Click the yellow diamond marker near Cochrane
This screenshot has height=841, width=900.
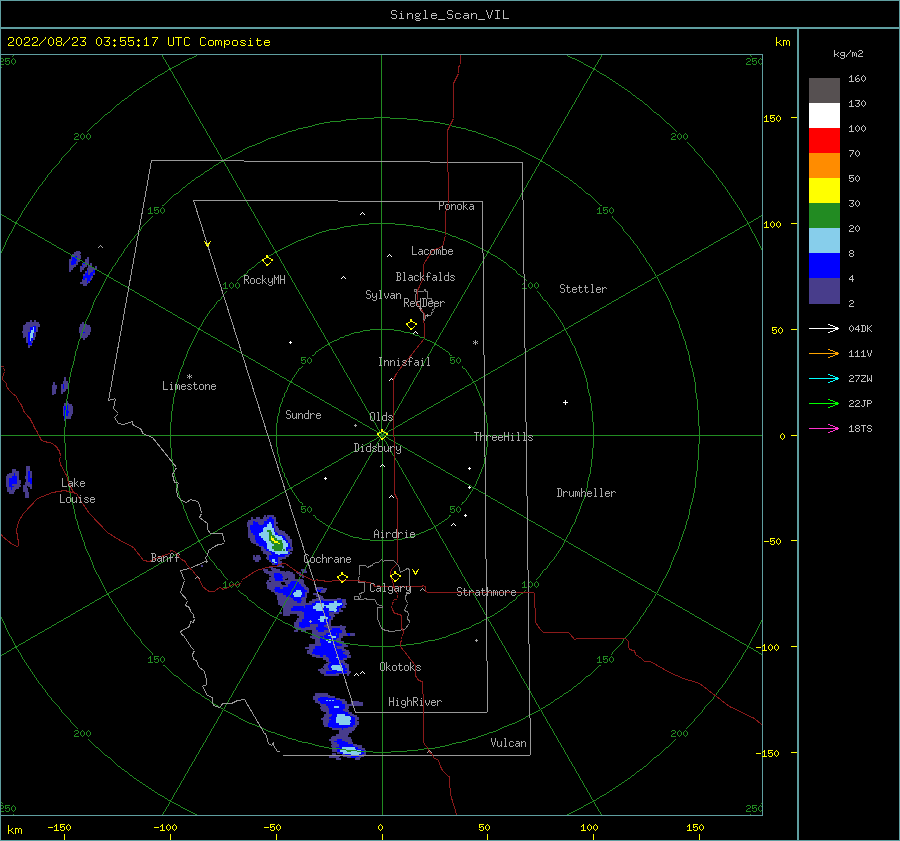(342, 577)
